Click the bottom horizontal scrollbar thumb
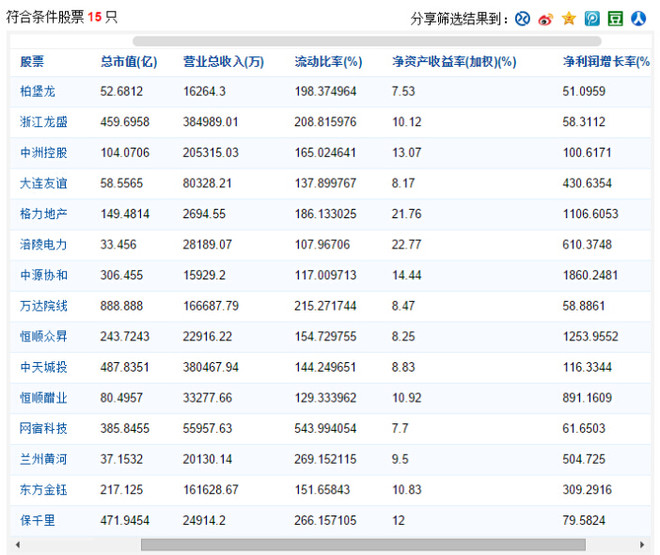The height and width of the screenshot is (555, 660). click(x=363, y=545)
